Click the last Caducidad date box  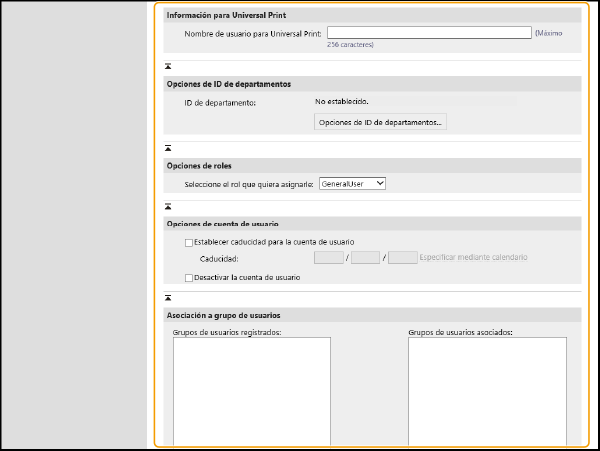click(x=403, y=258)
